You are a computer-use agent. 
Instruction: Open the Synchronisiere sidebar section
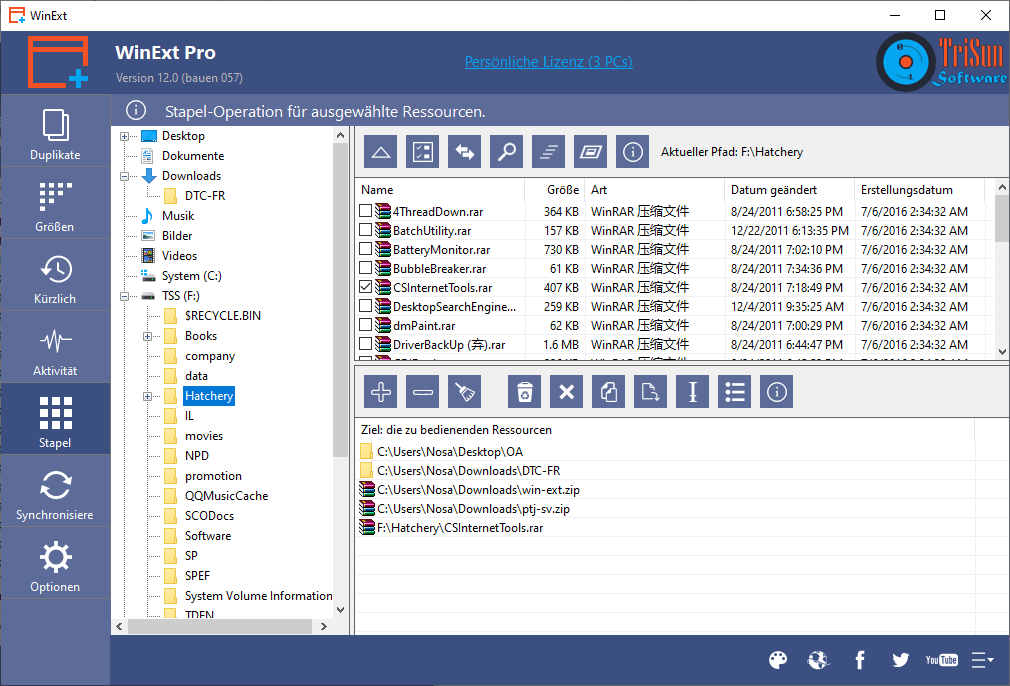tap(55, 492)
